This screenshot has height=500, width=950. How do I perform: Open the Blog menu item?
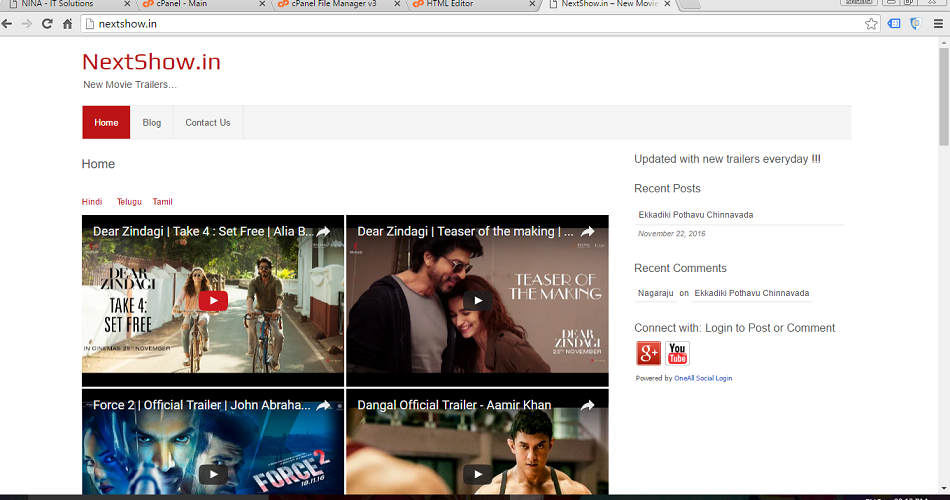click(x=151, y=123)
